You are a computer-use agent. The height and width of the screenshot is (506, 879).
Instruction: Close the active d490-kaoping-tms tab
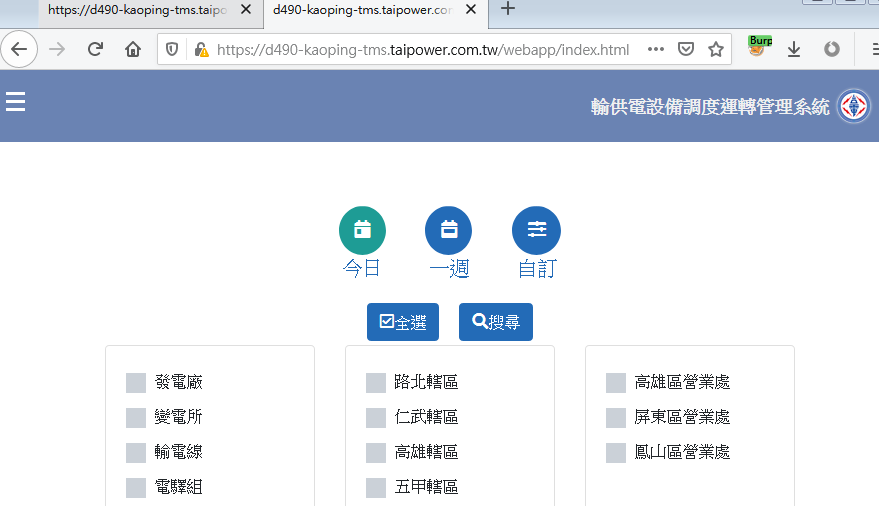(x=471, y=10)
